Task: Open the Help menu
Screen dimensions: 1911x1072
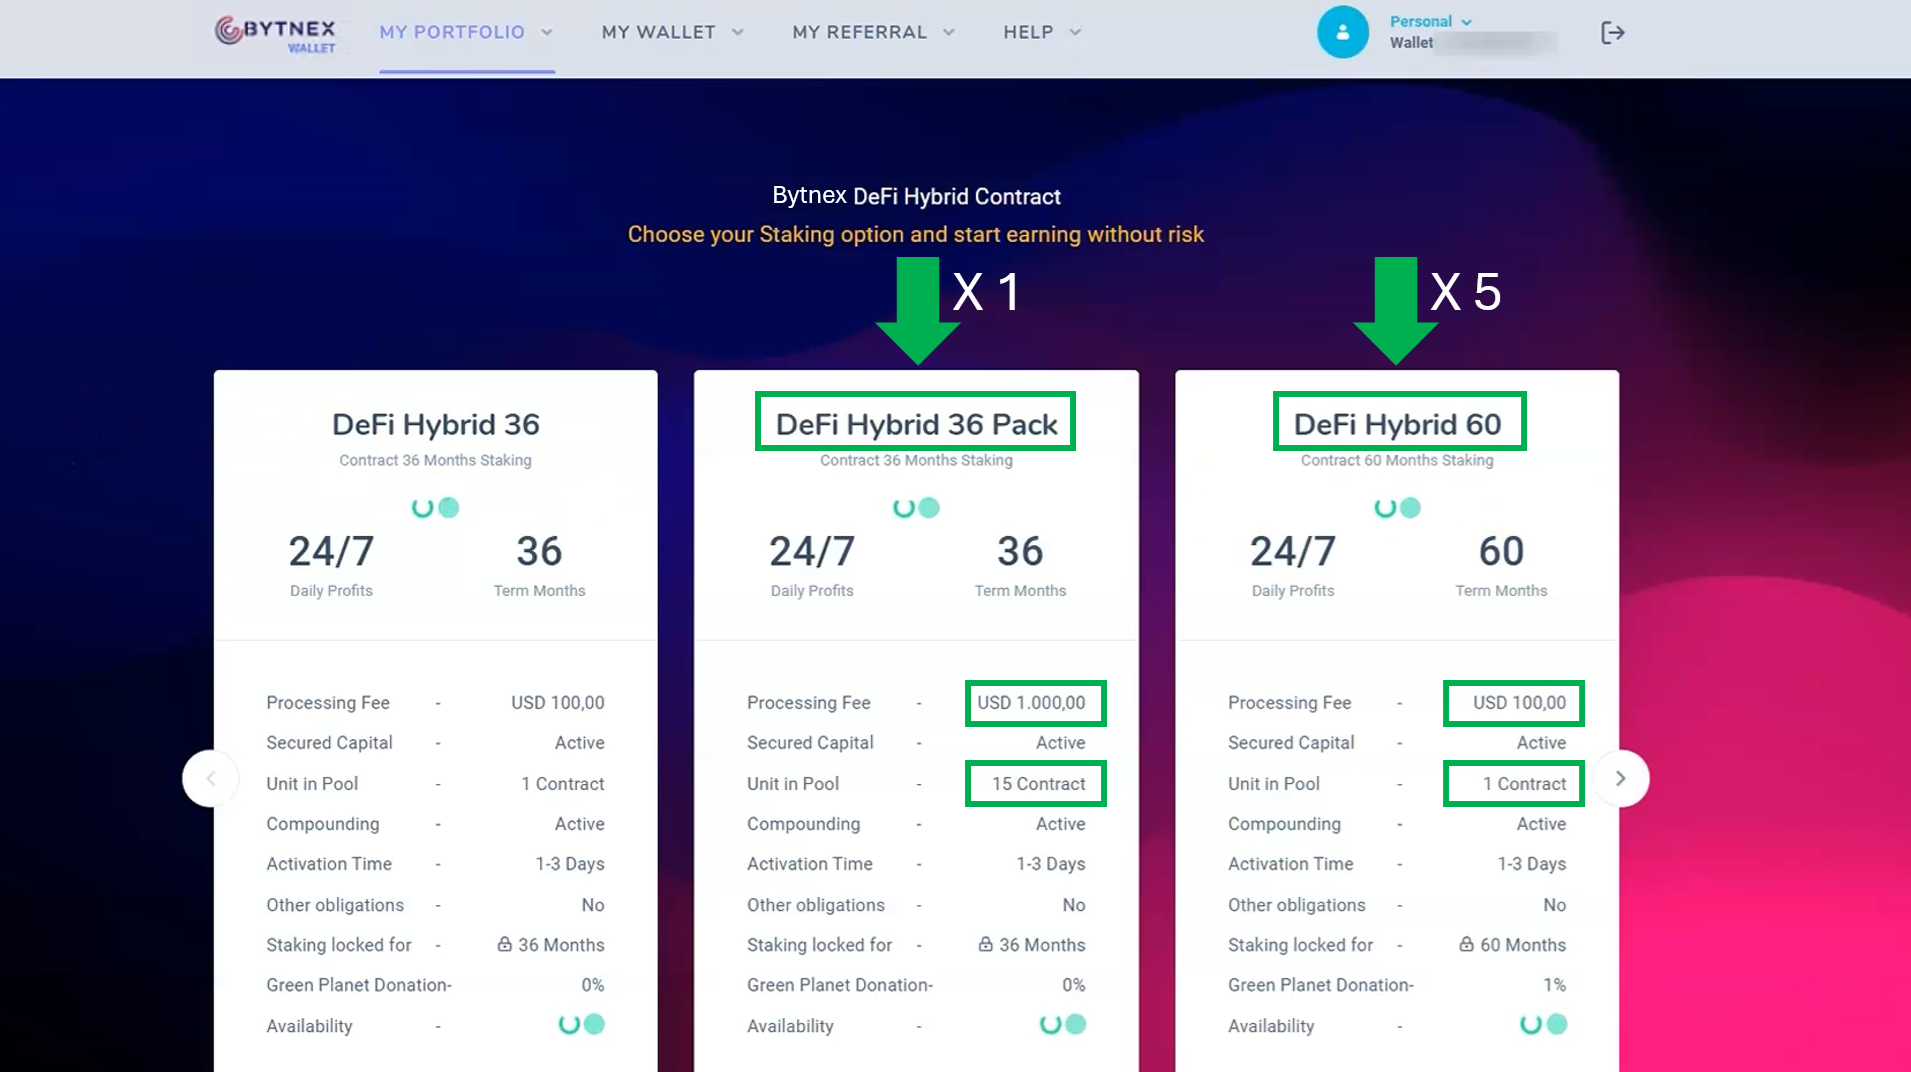Action: [x=1042, y=33]
